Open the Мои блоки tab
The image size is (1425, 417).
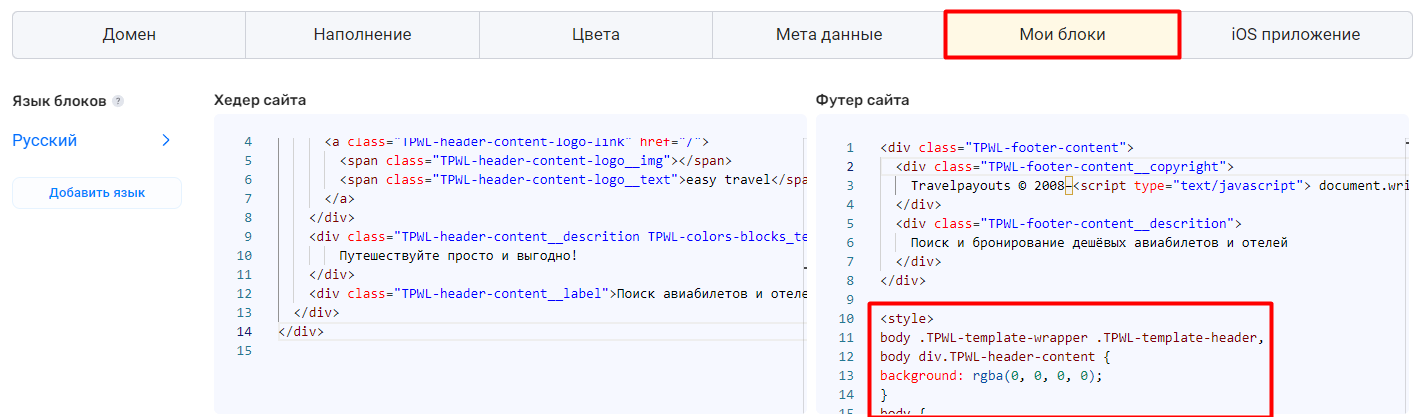click(x=1062, y=35)
